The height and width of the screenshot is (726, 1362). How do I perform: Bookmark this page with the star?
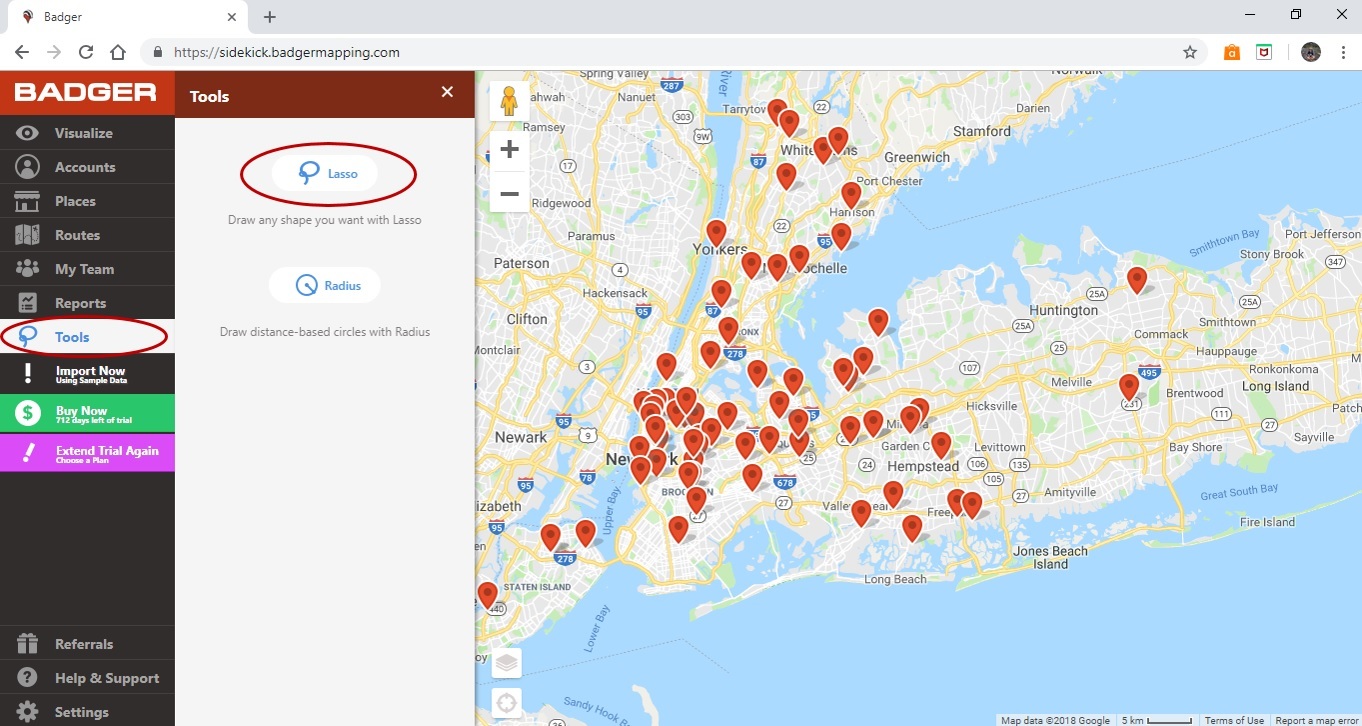tap(1190, 52)
